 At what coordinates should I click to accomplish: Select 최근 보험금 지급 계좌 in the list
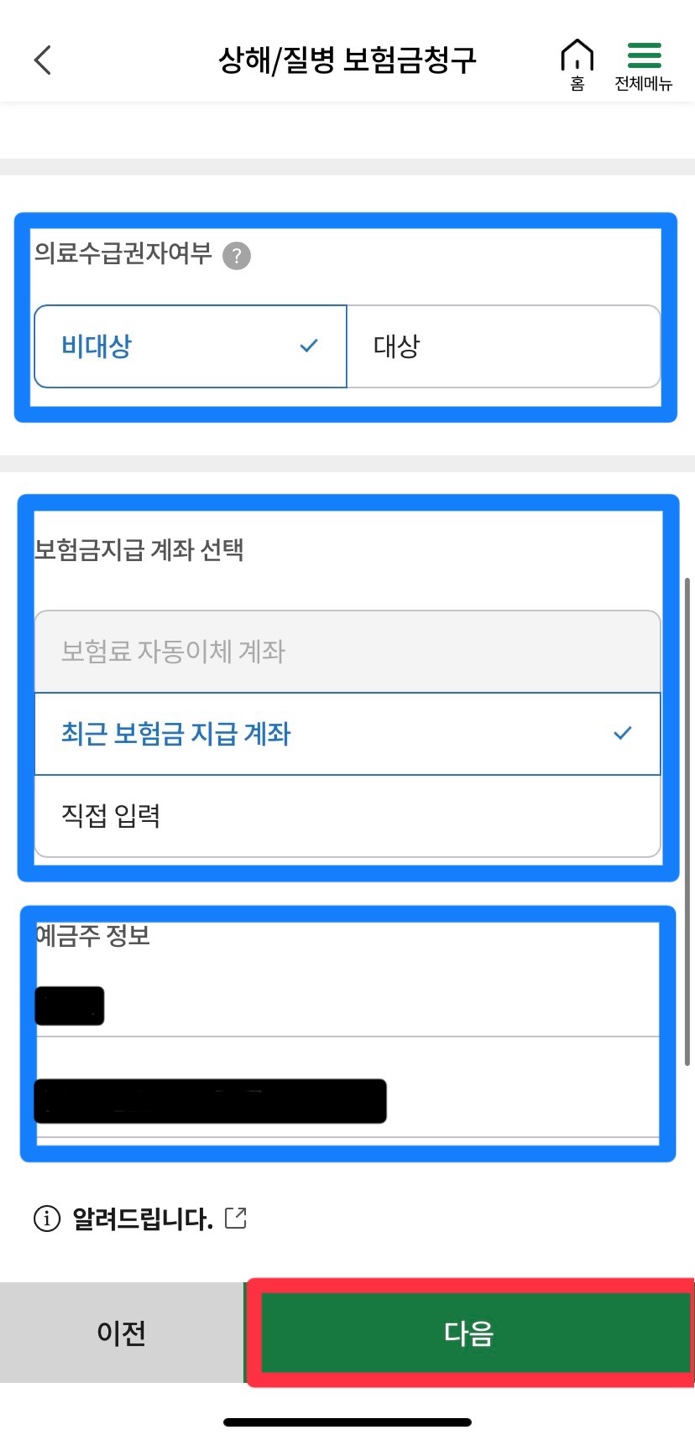[347, 732]
